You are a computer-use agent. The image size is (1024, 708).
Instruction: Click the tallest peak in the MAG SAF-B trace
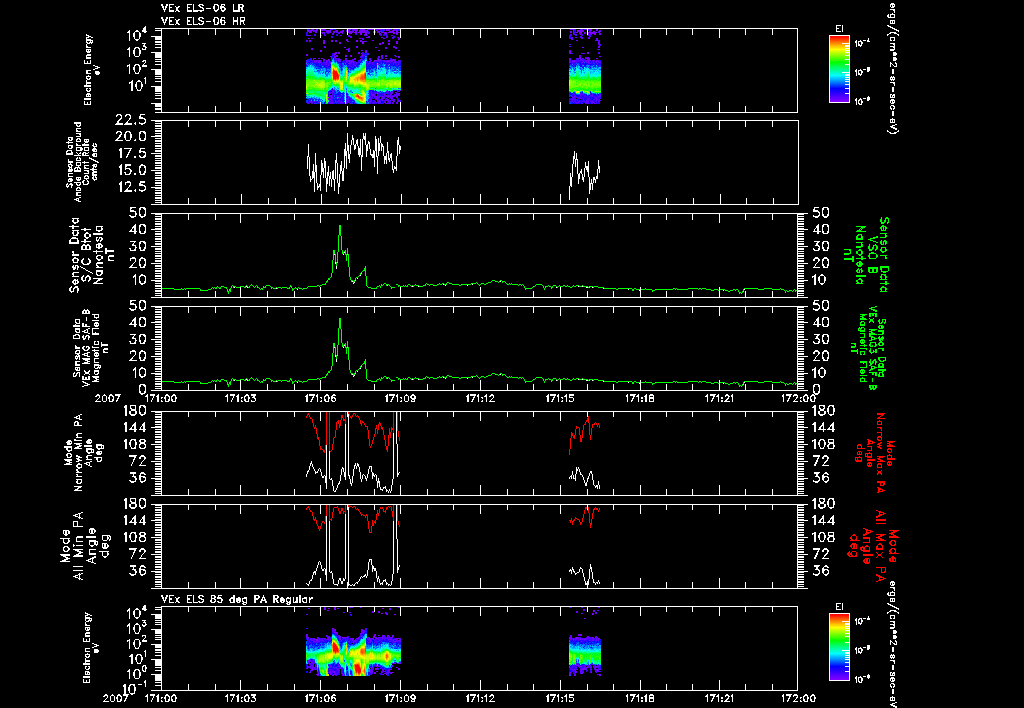340,320
